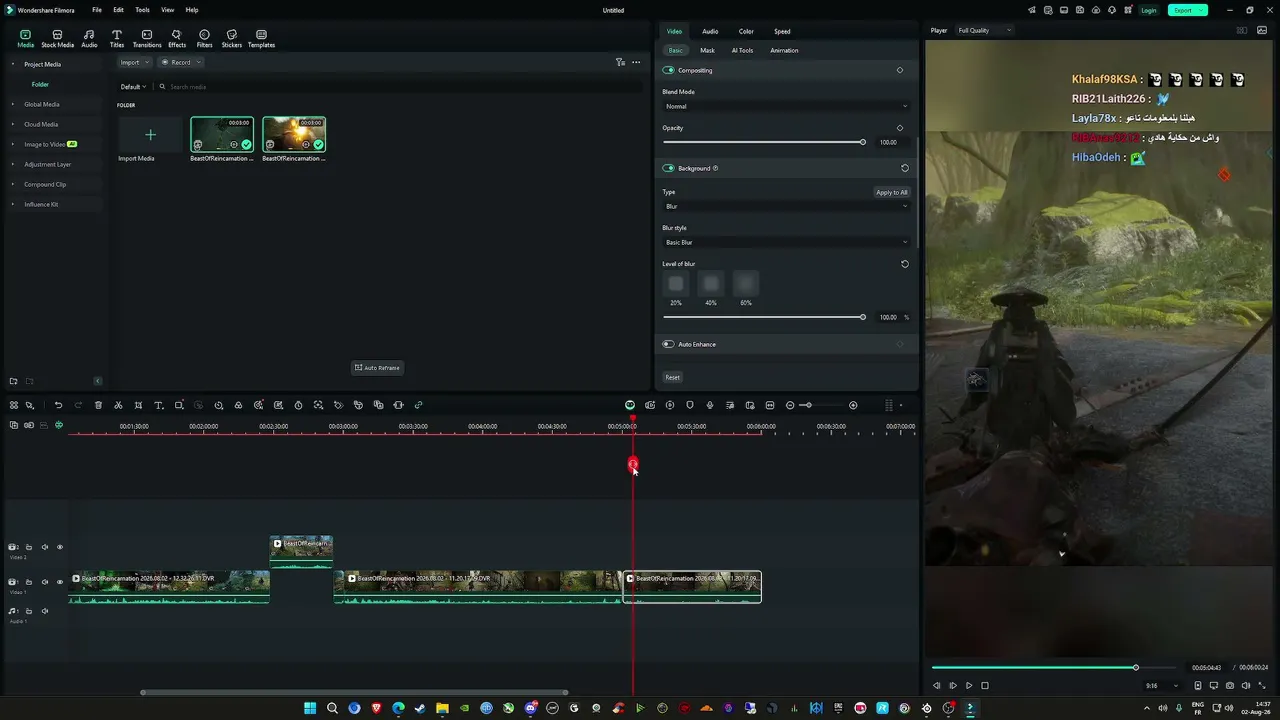Delete the selected clip with trash icon
The image size is (1280, 720).
98,405
